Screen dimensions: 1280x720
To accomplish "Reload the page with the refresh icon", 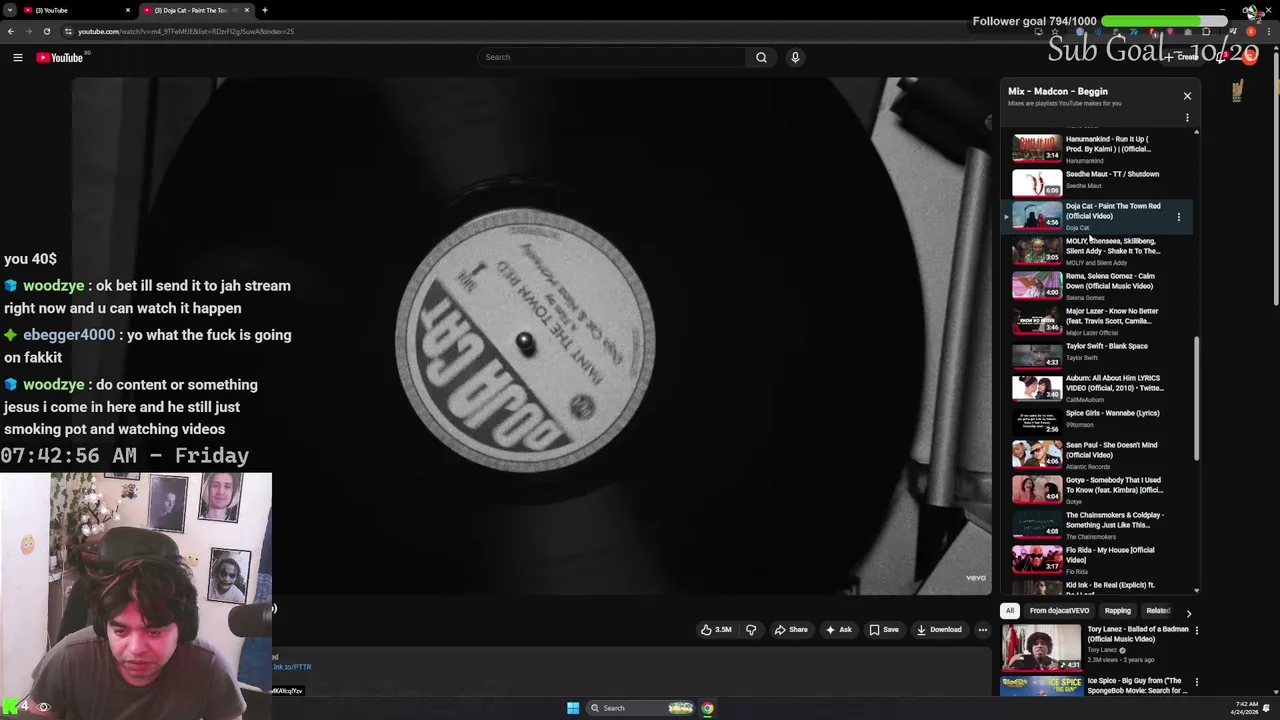I will click(x=46, y=31).
